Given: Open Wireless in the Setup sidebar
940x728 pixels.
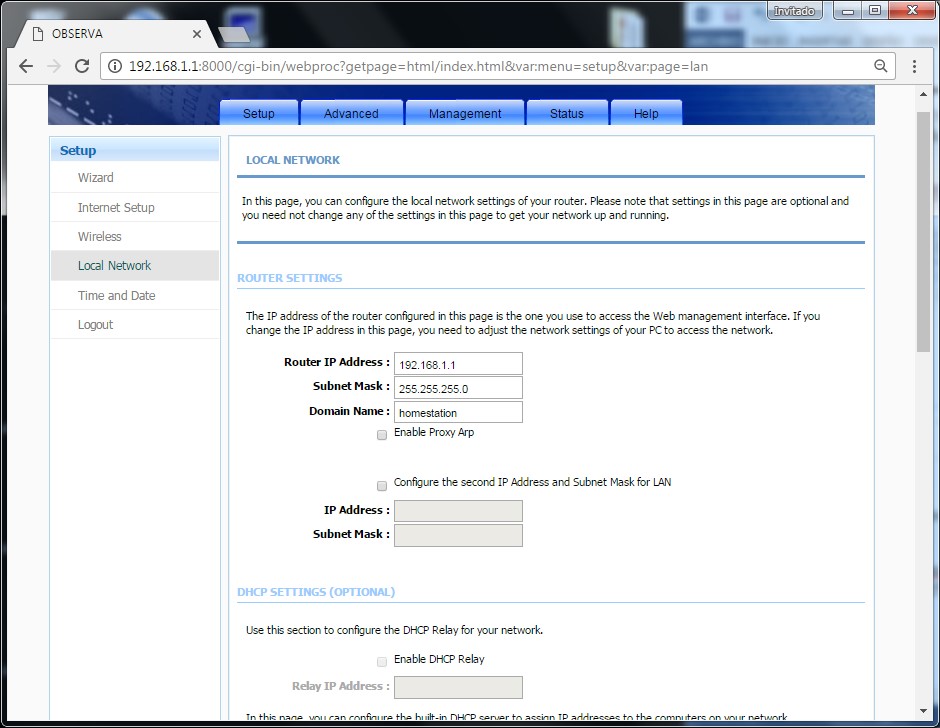Looking at the screenshot, I should click(100, 237).
